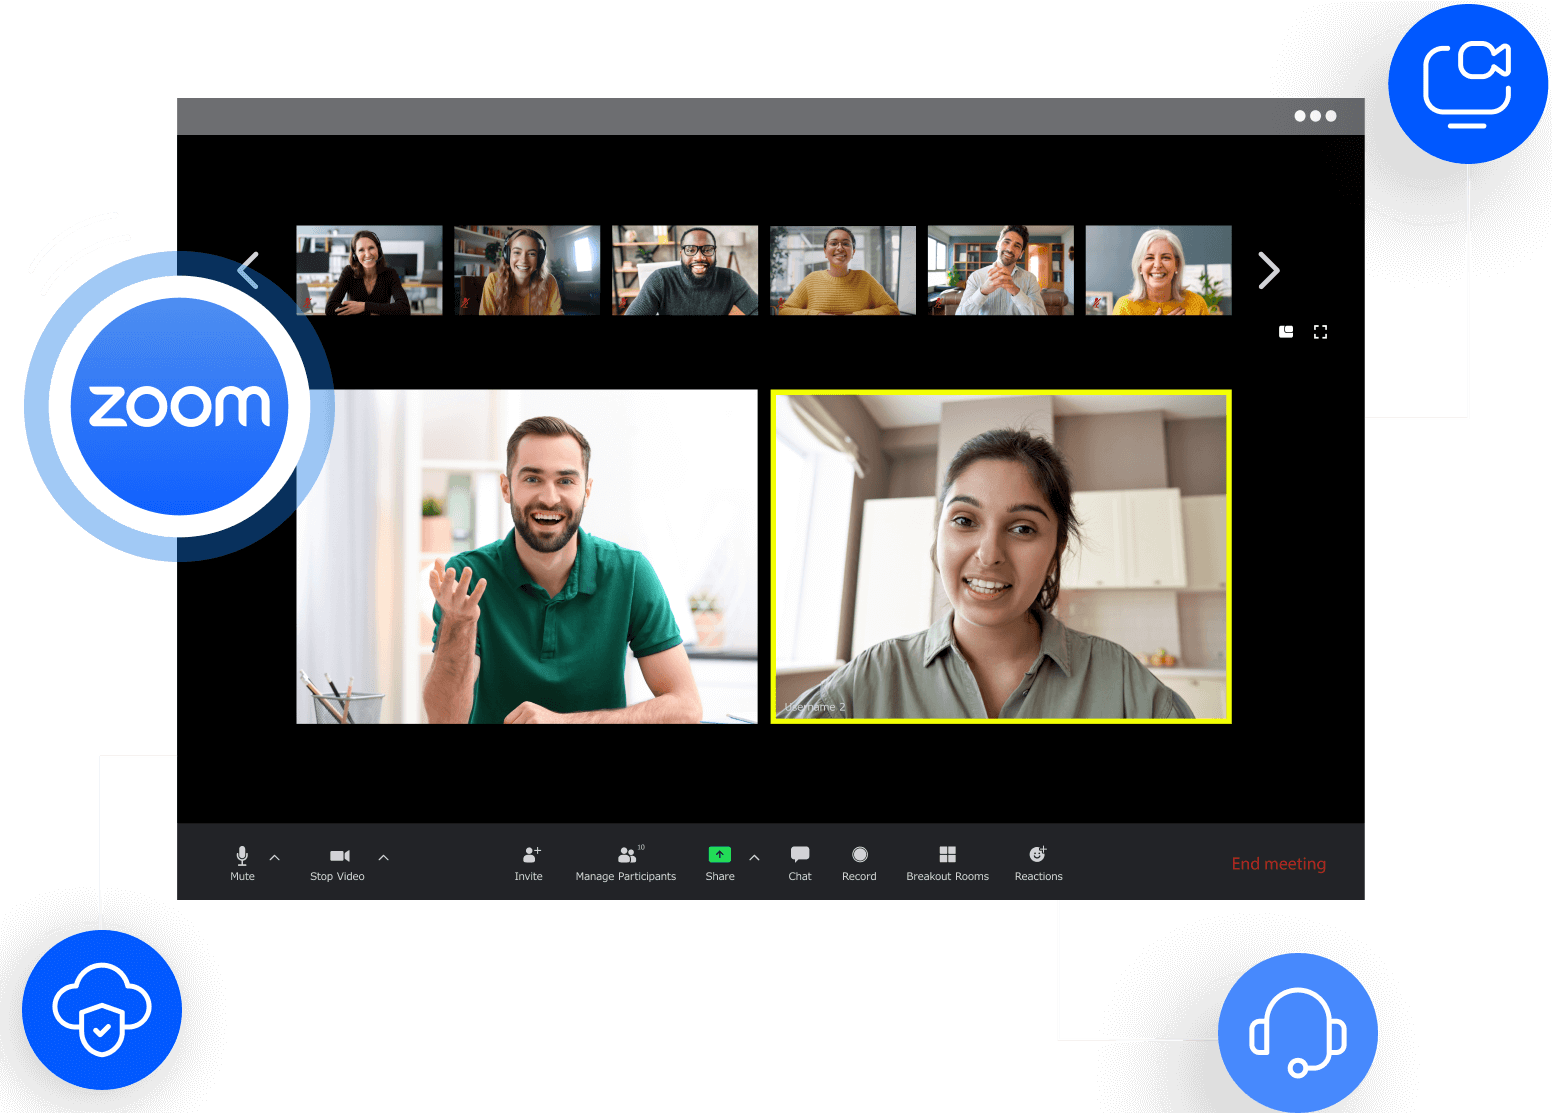The height and width of the screenshot is (1113, 1552).
Task: Click the cloud security icon
Action: coord(101,1010)
